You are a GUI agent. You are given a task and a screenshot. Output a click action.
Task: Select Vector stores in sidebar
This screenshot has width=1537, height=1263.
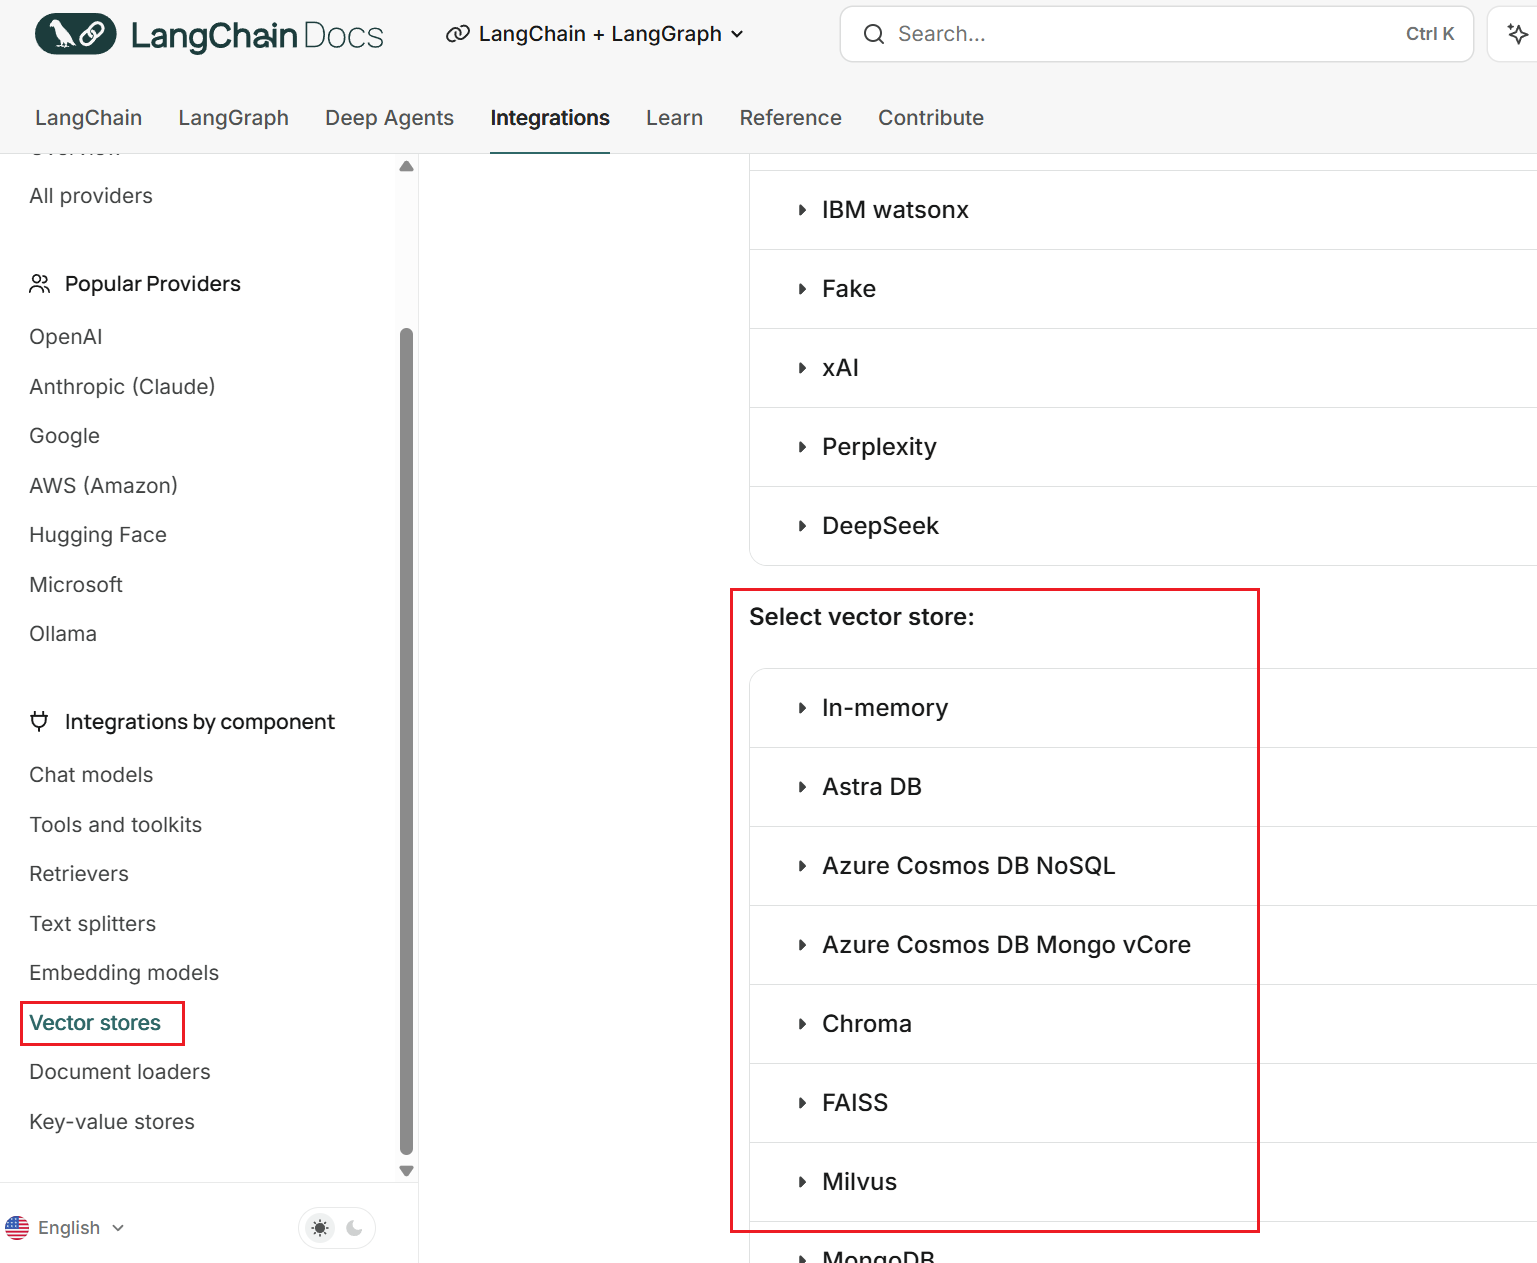coord(95,1023)
